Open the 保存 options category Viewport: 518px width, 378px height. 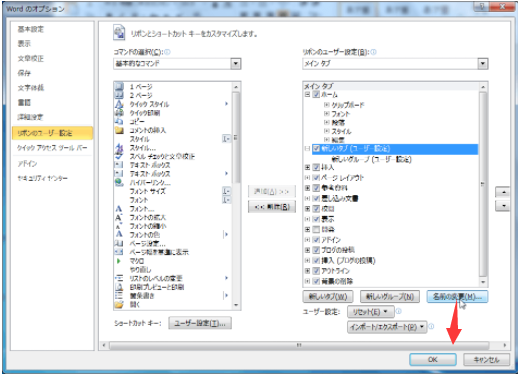click(24, 73)
